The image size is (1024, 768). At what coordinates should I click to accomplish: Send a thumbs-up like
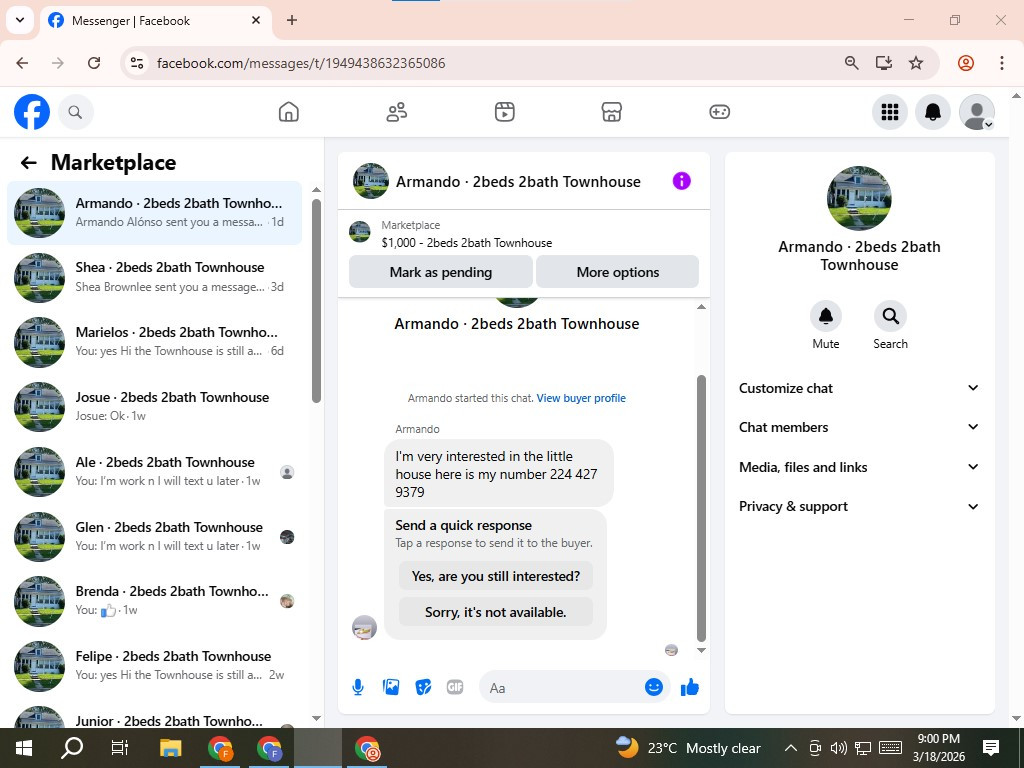[x=690, y=687]
